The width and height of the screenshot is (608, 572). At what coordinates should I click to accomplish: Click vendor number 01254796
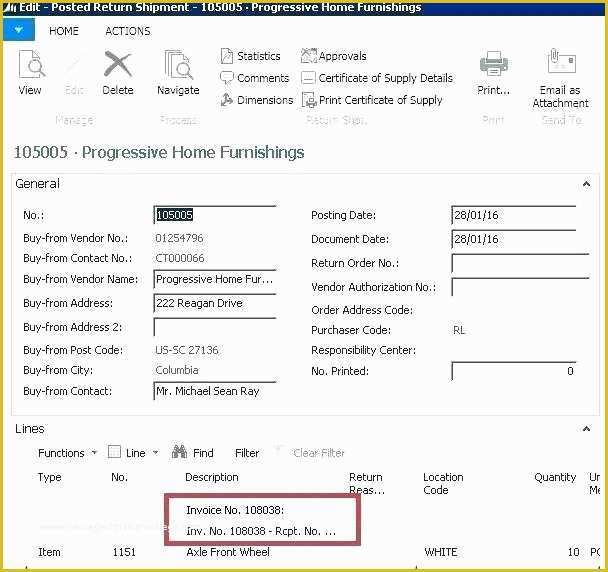click(179, 238)
